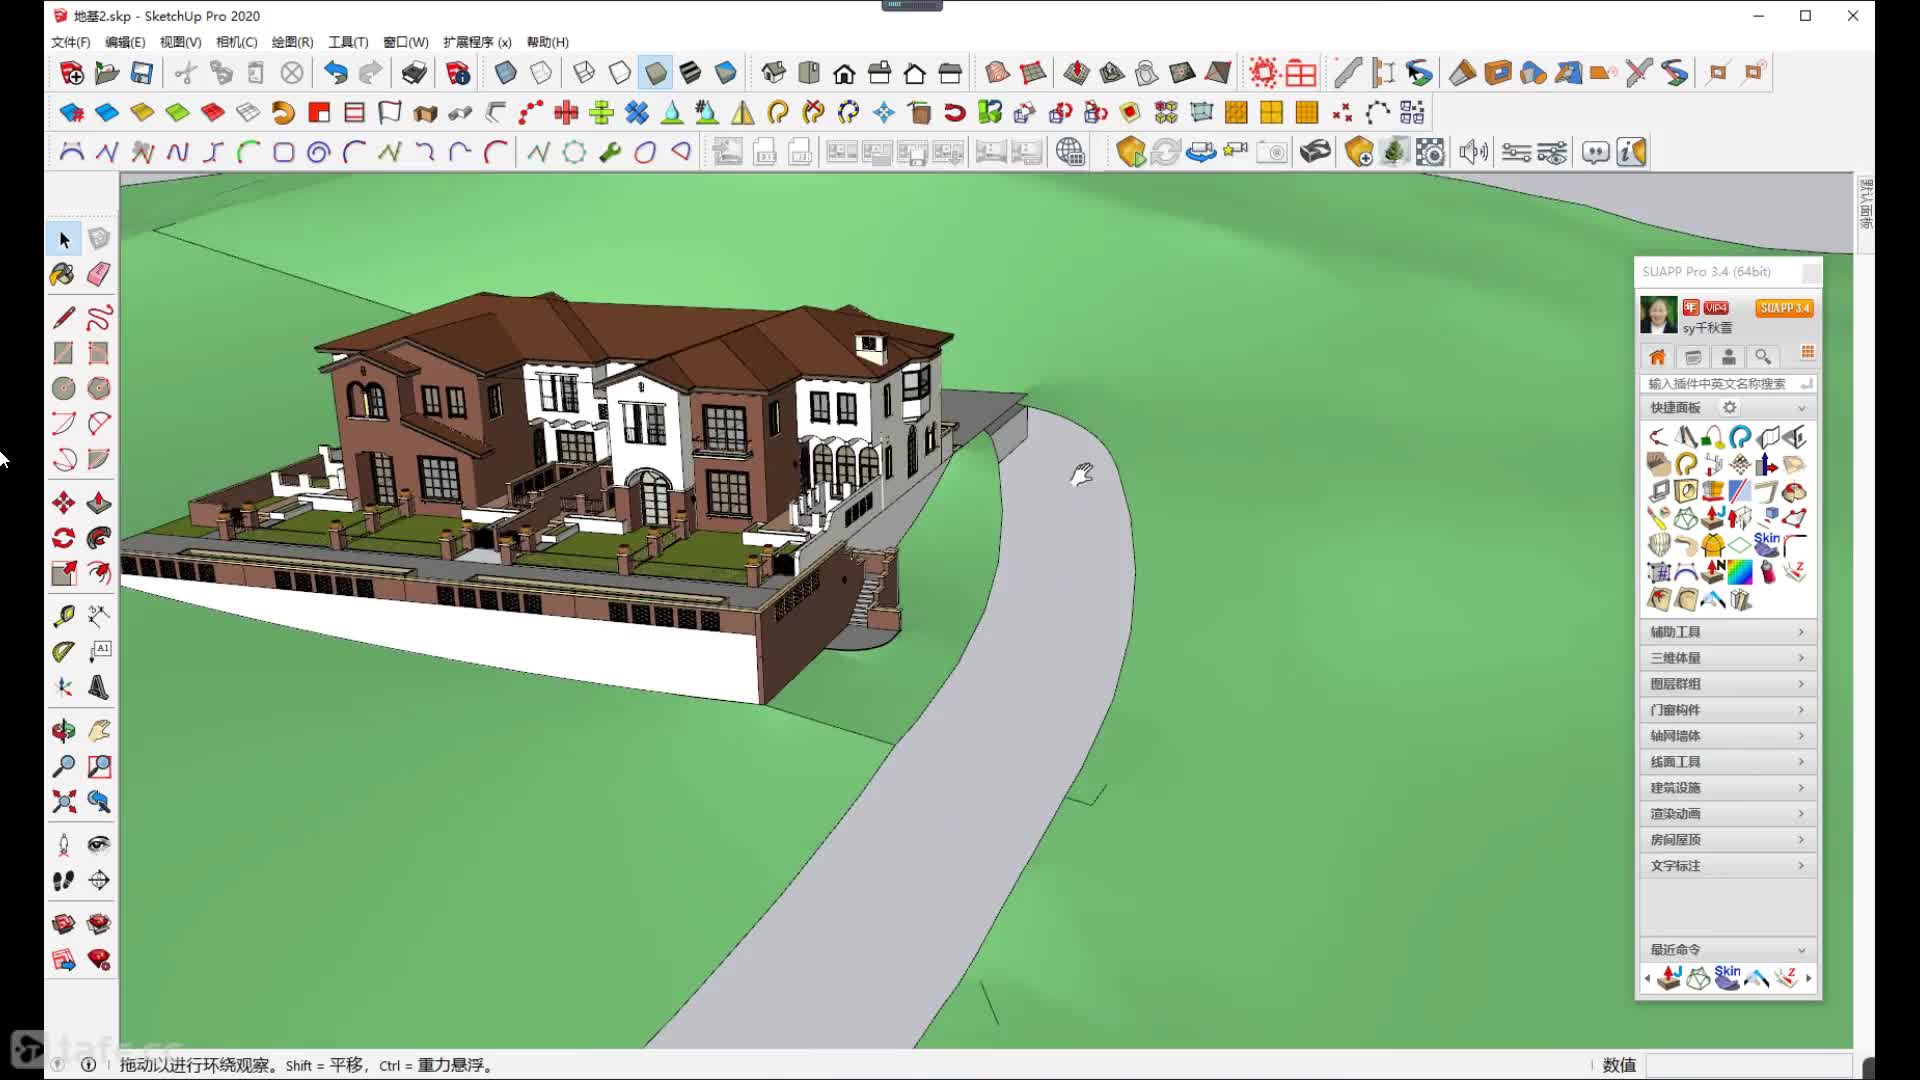1920x1080 pixels.
Task: Expand 门窗构件 section
Action: coord(1727,710)
